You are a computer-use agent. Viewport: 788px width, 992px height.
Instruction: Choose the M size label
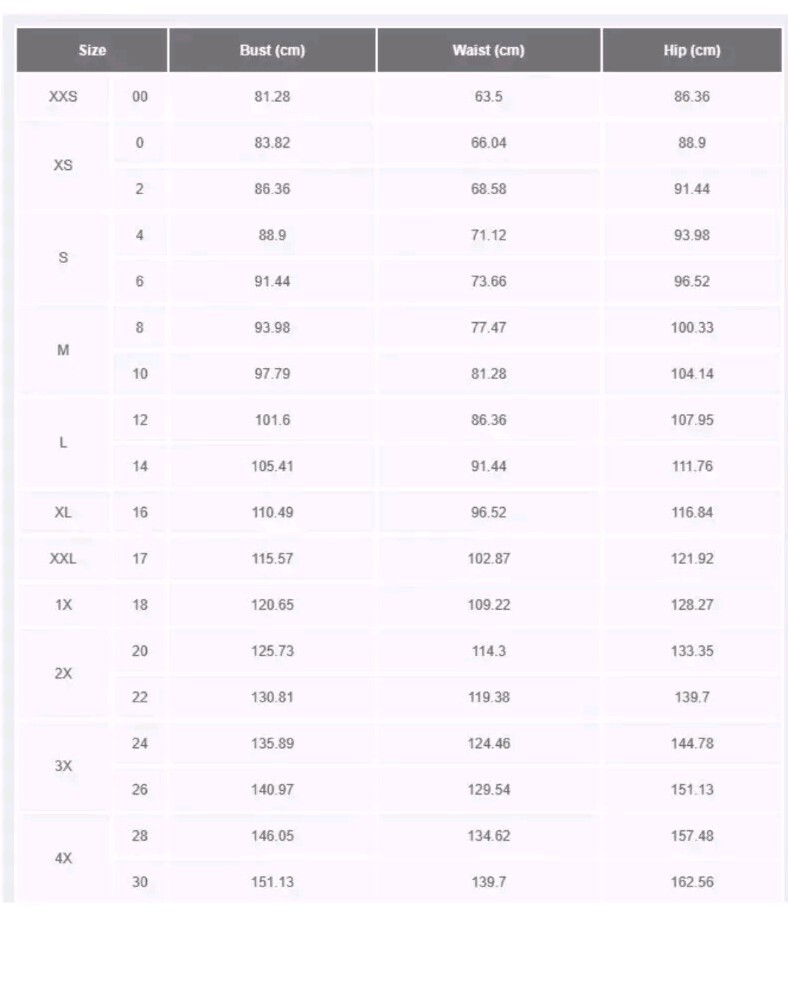click(63, 351)
